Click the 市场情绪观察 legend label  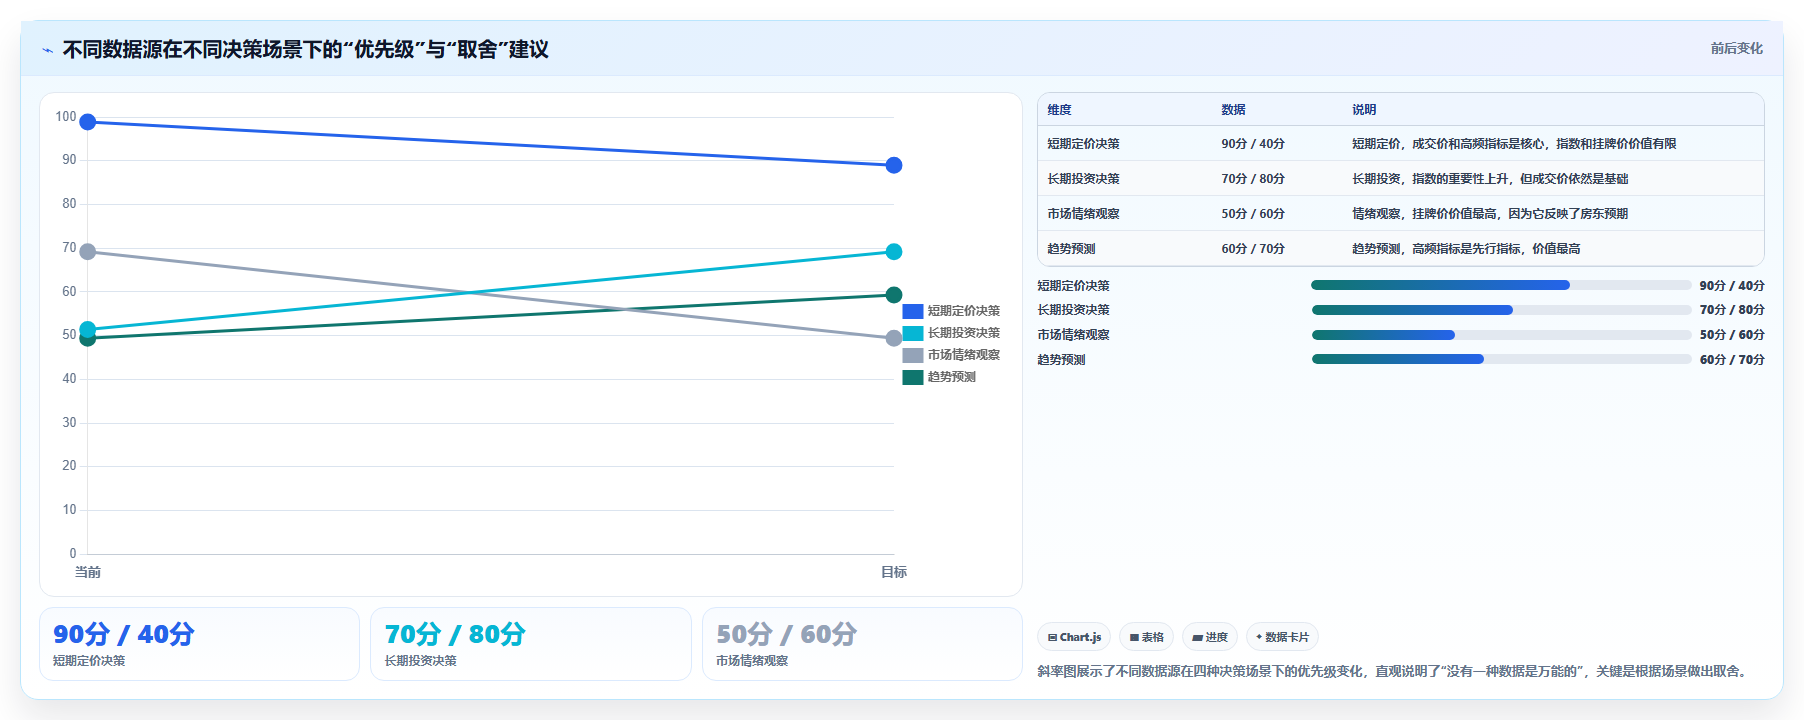[x=963, y=355]
